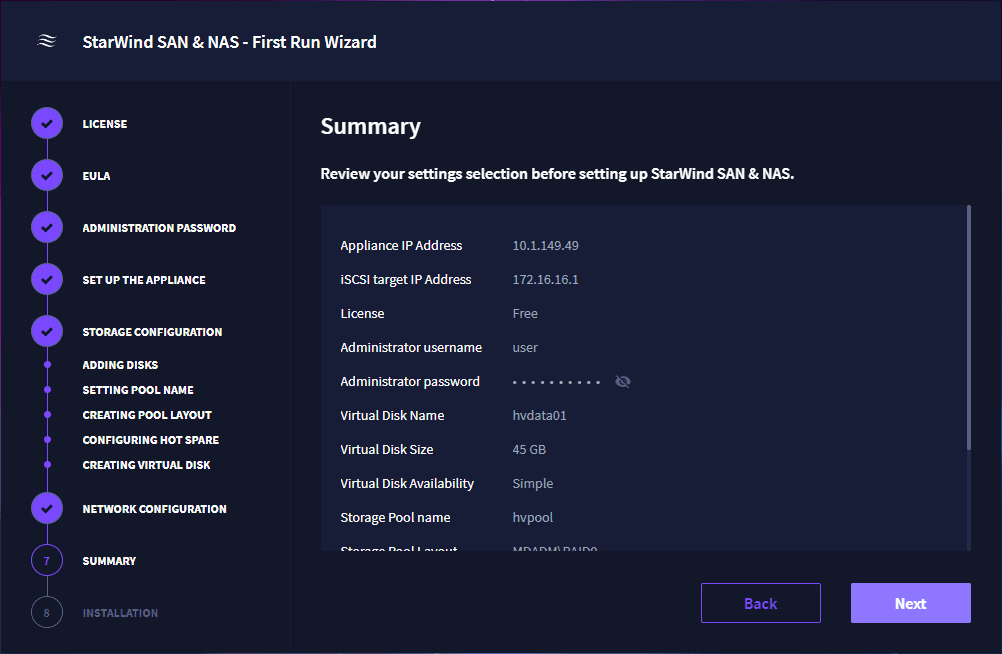Image resolution: width=1002 pixels, height=654 pixels.
Task: Click the step 8 Installation circle
Action: pos(47,612)
